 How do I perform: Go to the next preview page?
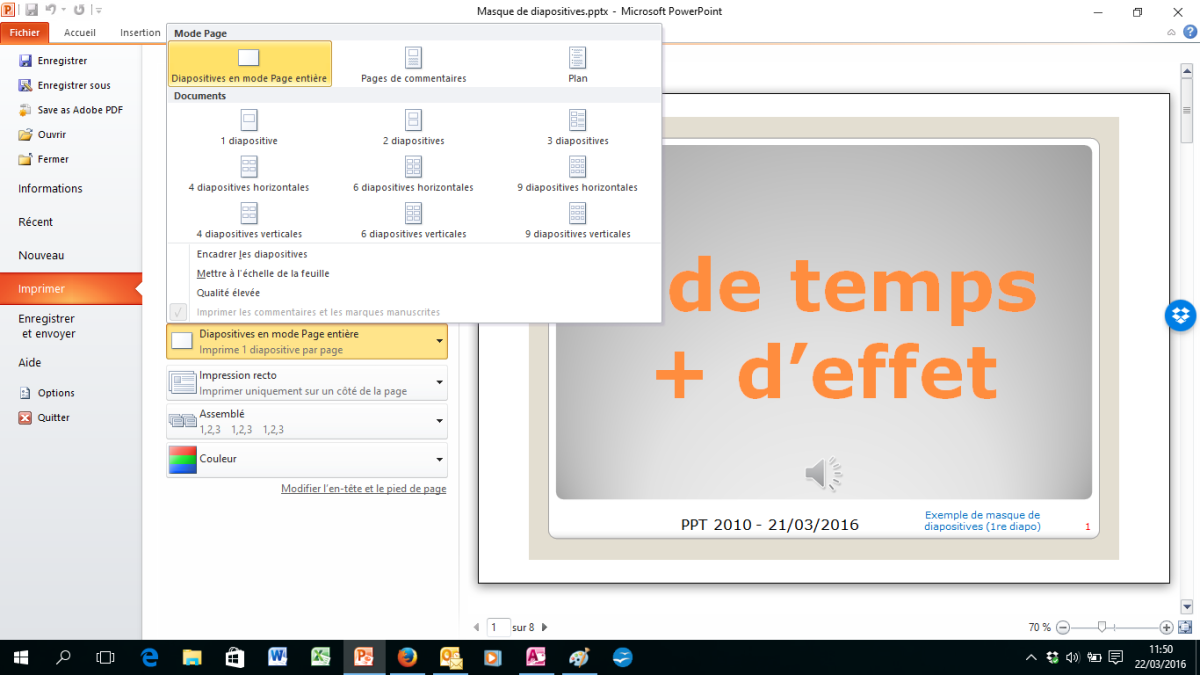(x=544, y=628)
